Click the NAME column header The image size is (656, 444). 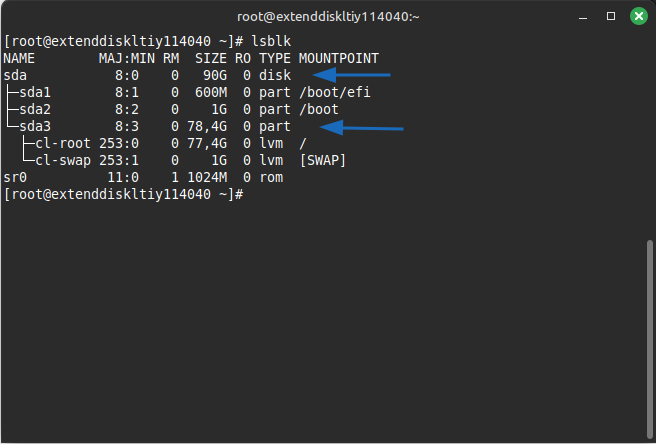point(20,59)
